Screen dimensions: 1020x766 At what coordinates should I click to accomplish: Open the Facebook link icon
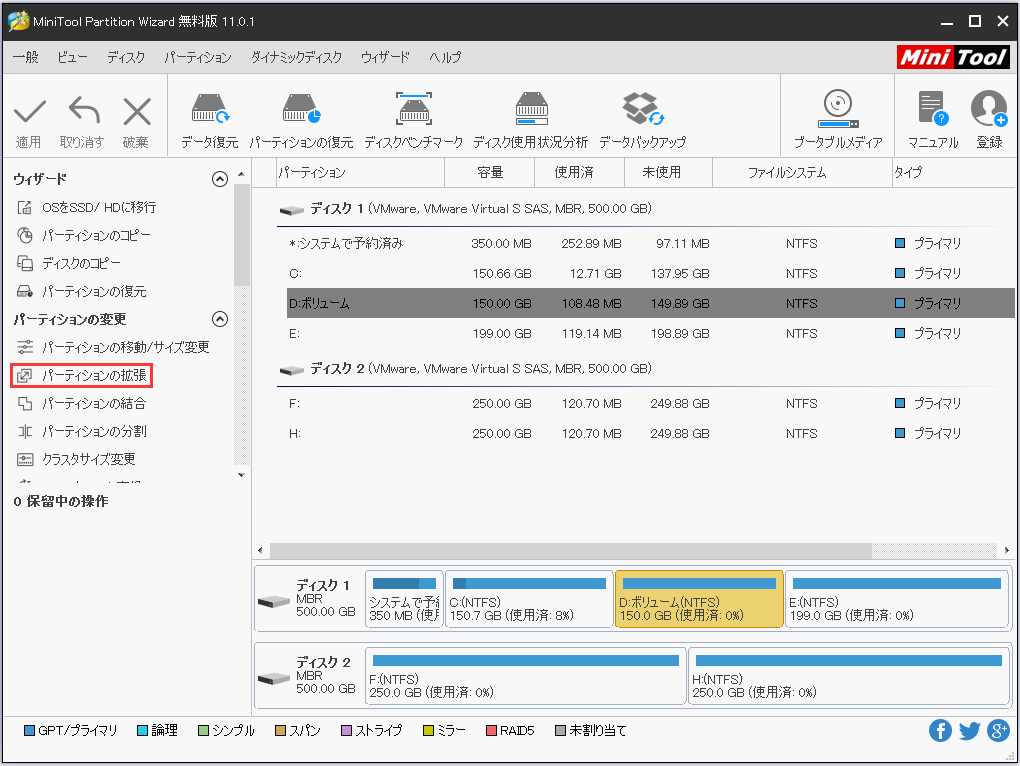click(x=940, y=731)
